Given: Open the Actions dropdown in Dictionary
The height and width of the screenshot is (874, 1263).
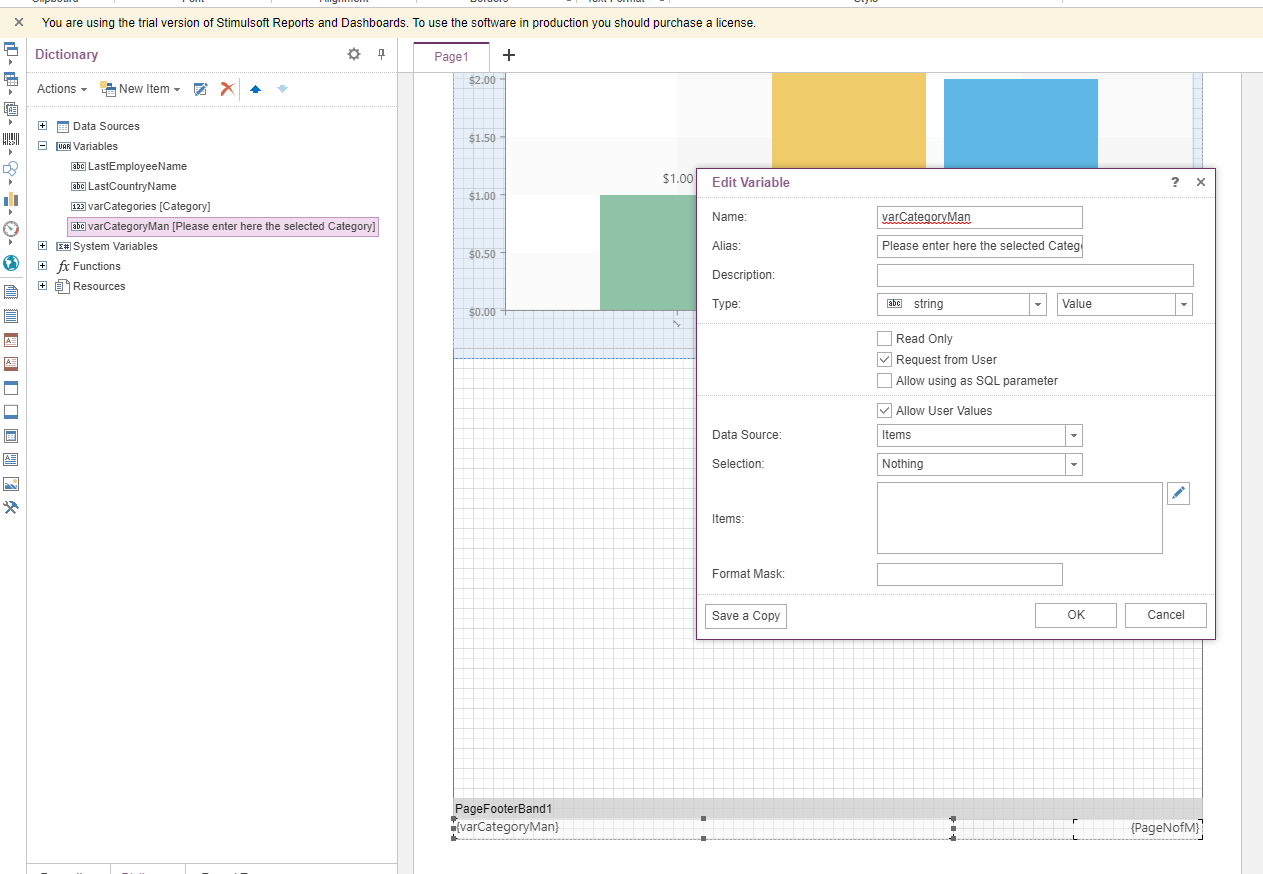Looking at the screenshot, I should point(62,89).
